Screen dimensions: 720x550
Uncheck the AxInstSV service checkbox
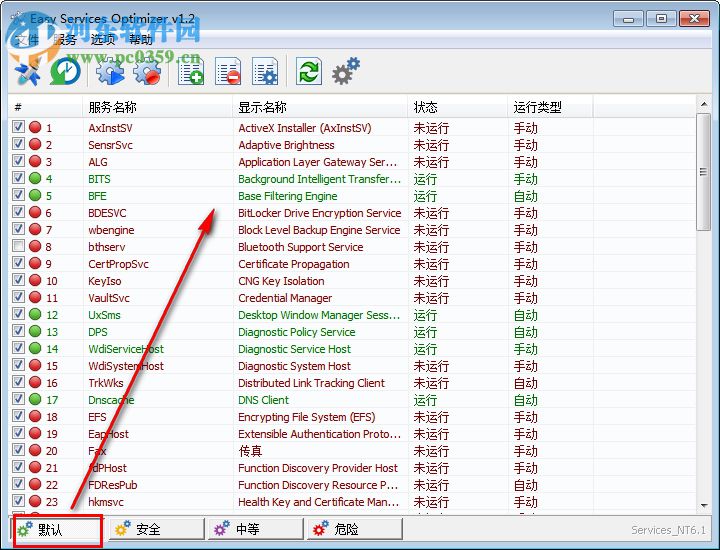(x=18, y=127)
